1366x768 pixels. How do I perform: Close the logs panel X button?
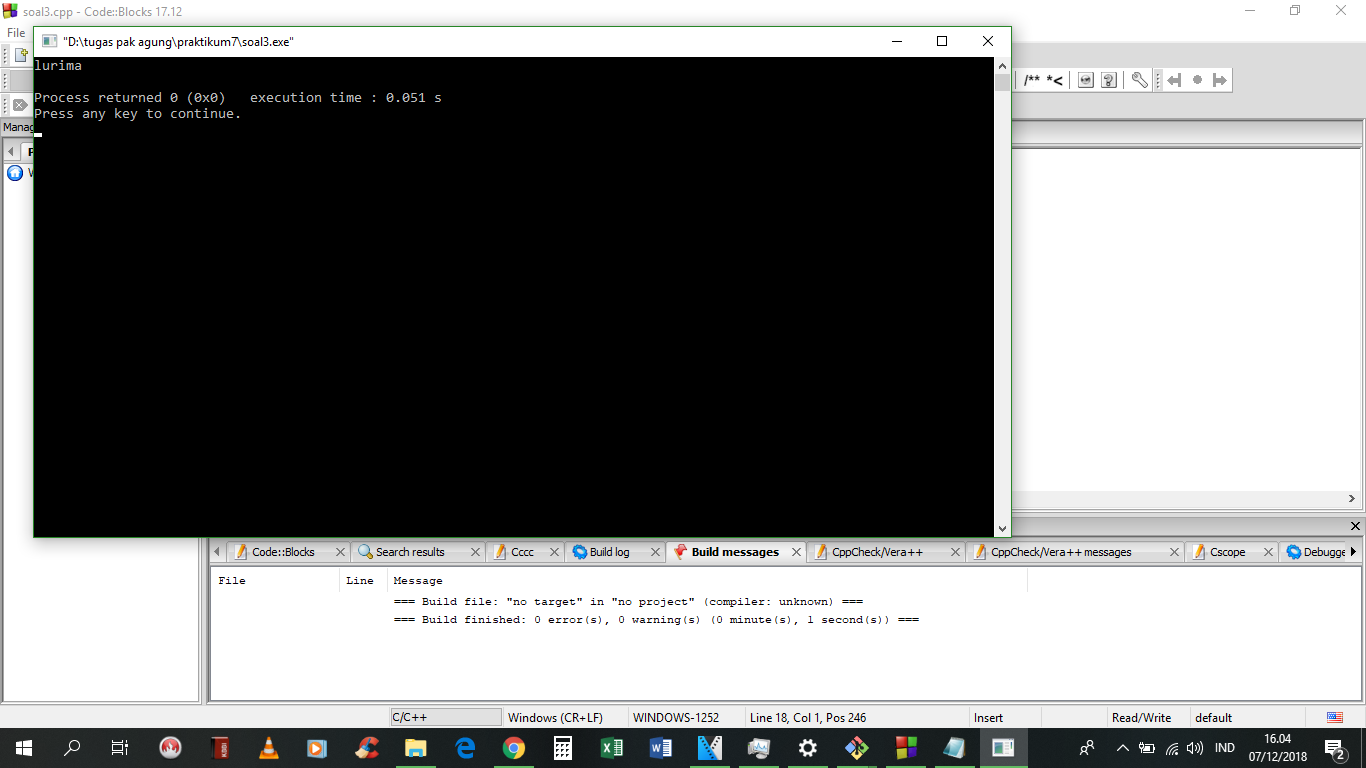1355,526
